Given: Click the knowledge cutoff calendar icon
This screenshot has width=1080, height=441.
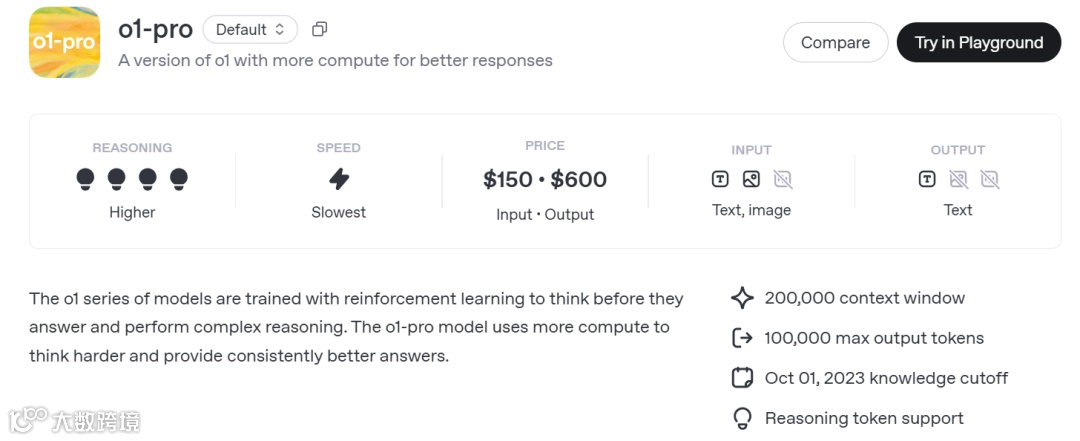Looking at the screenshot, I should [x=742, y=378].
